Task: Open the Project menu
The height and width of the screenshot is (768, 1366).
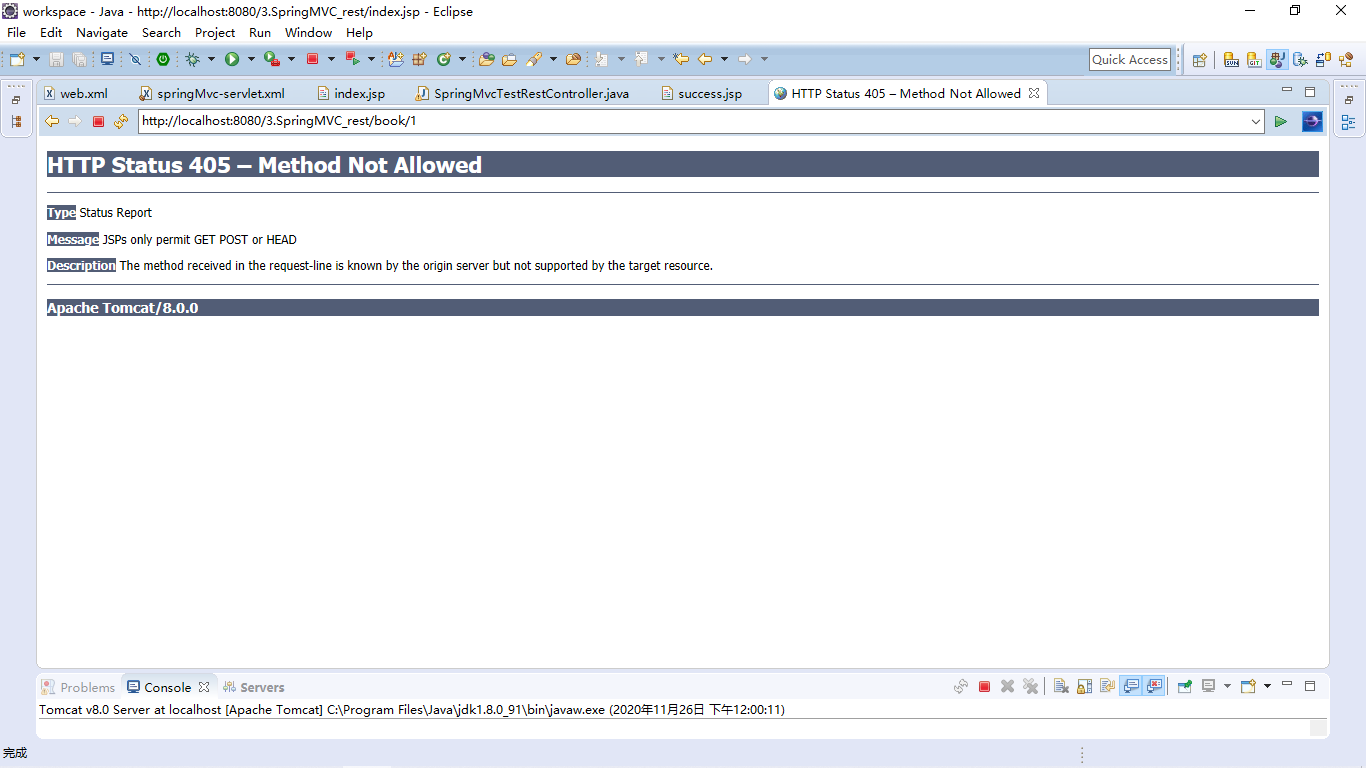Action: [215, 33]
